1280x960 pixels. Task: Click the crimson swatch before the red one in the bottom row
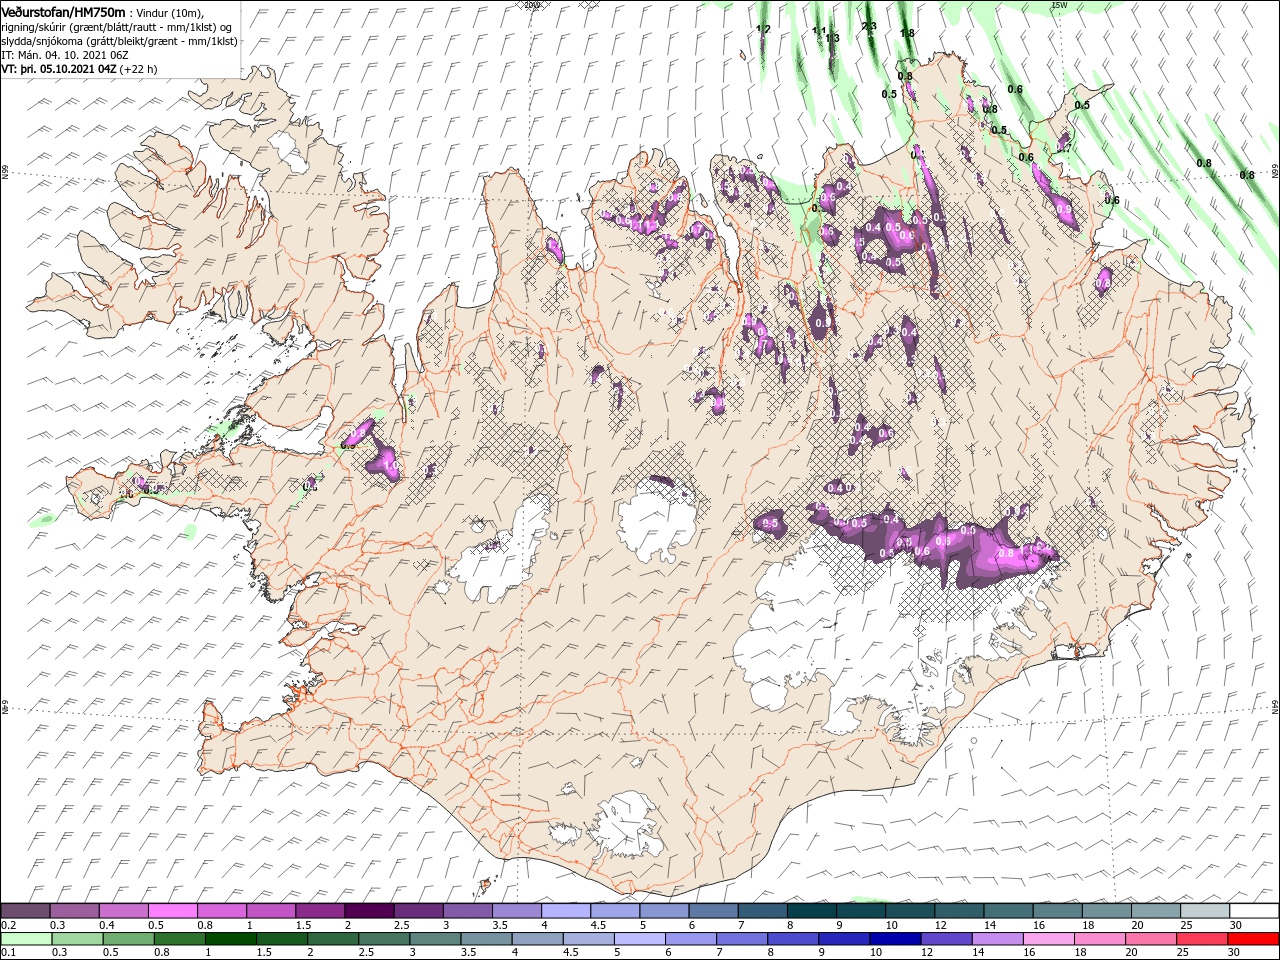[x=1202, y=939]
